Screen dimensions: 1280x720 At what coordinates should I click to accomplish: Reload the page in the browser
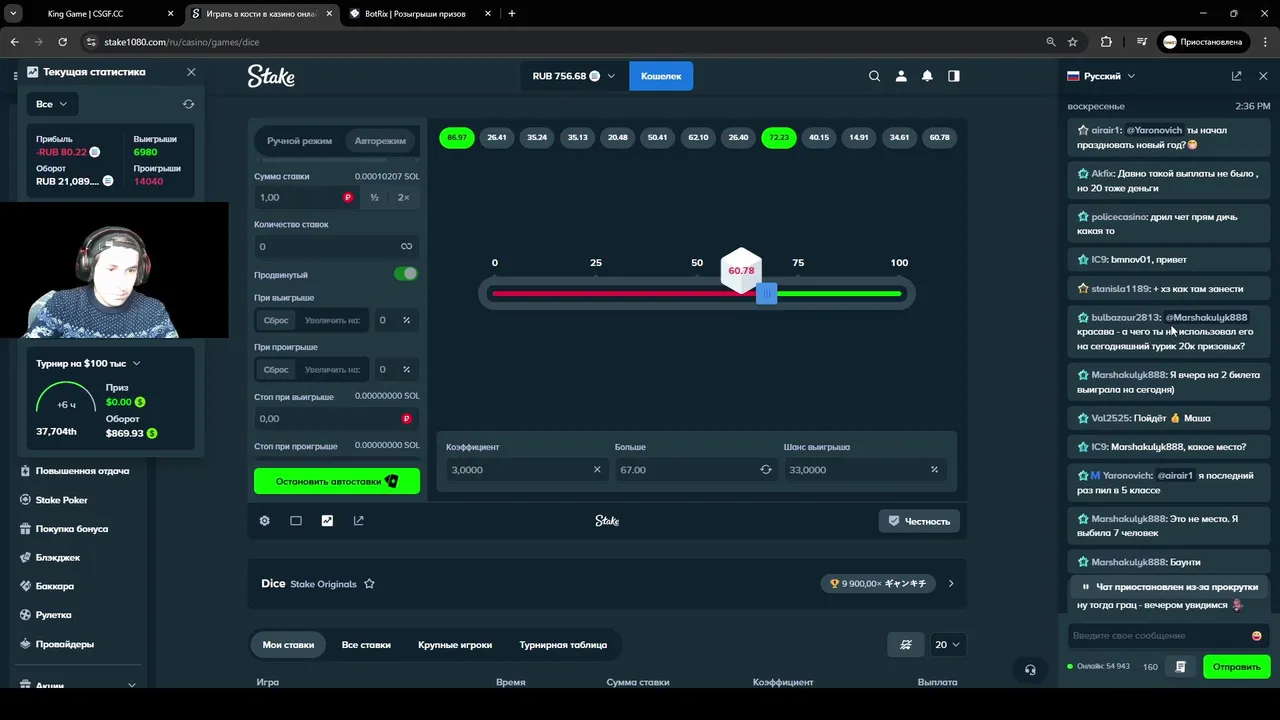(63, 42)
